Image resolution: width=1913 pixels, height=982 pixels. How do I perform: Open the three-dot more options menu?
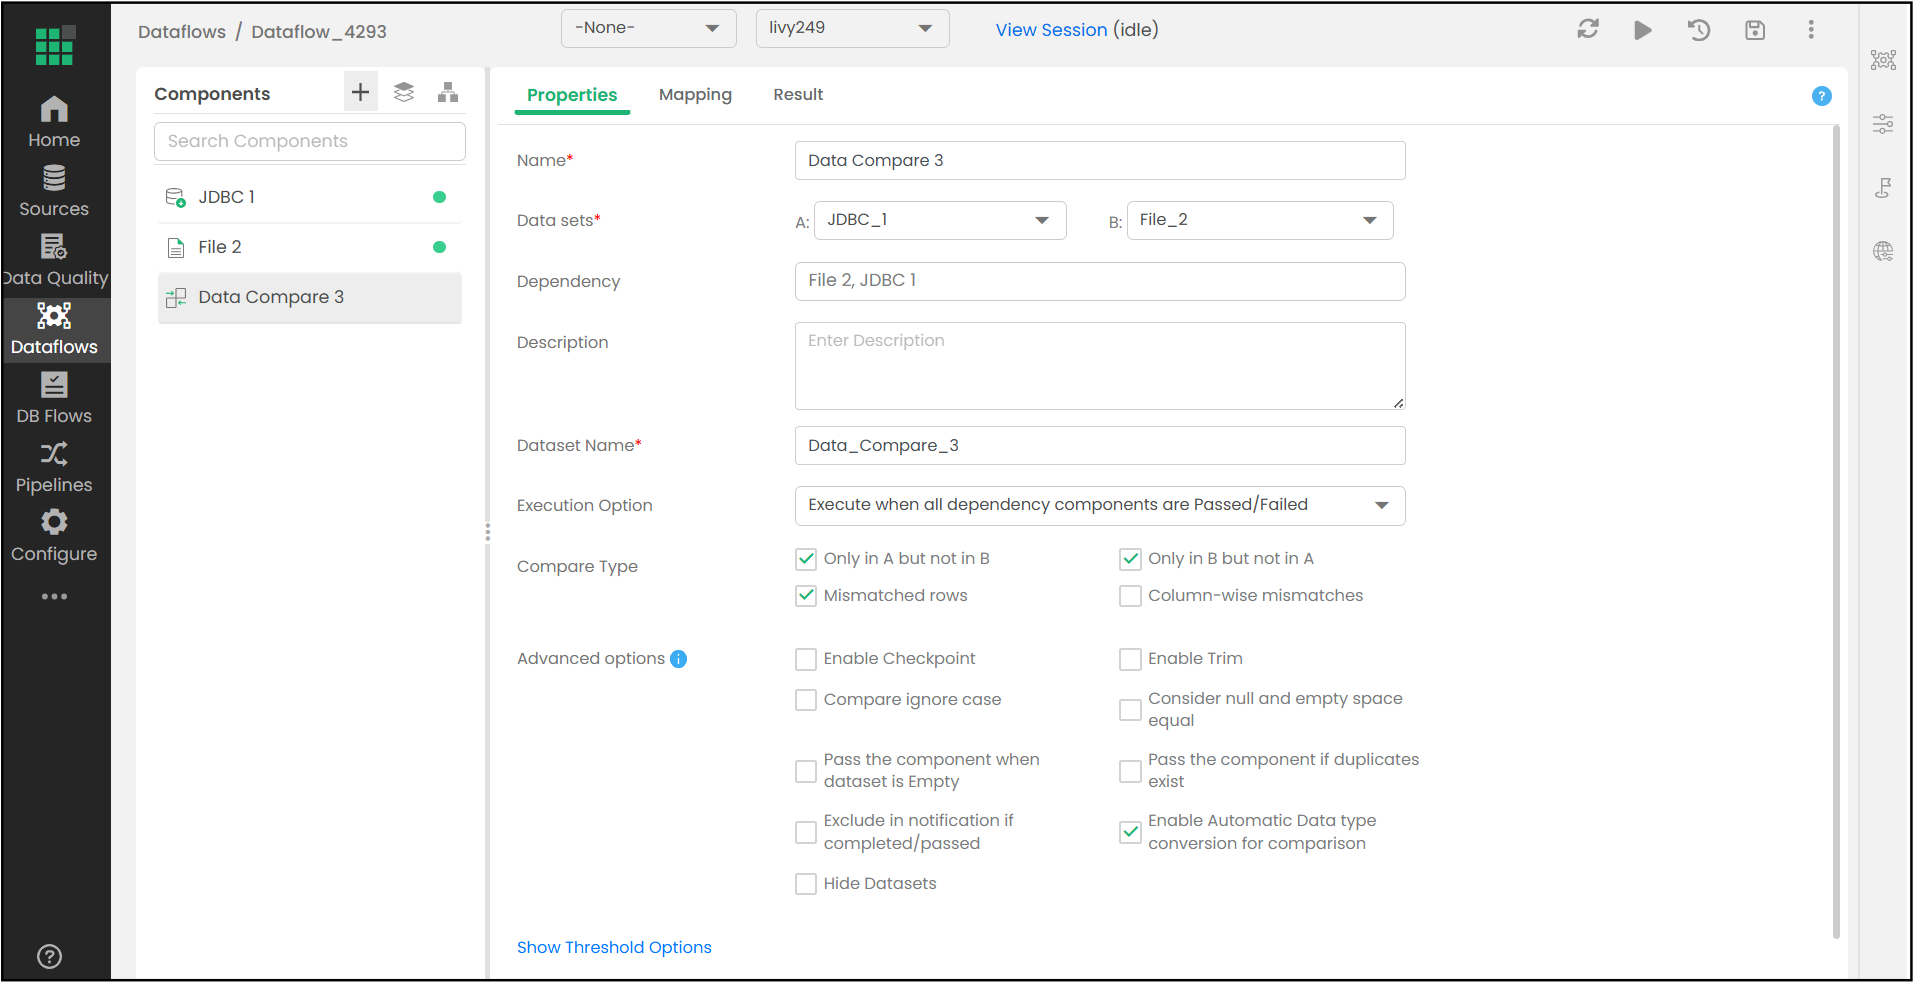coord(1811,30)
